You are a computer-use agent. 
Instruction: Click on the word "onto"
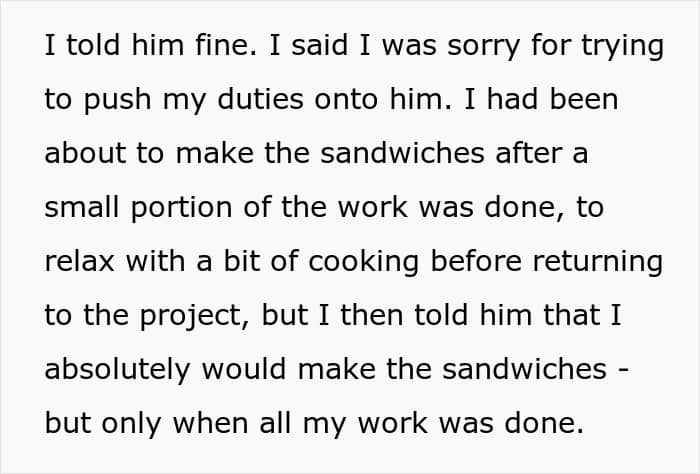point(346,100)
